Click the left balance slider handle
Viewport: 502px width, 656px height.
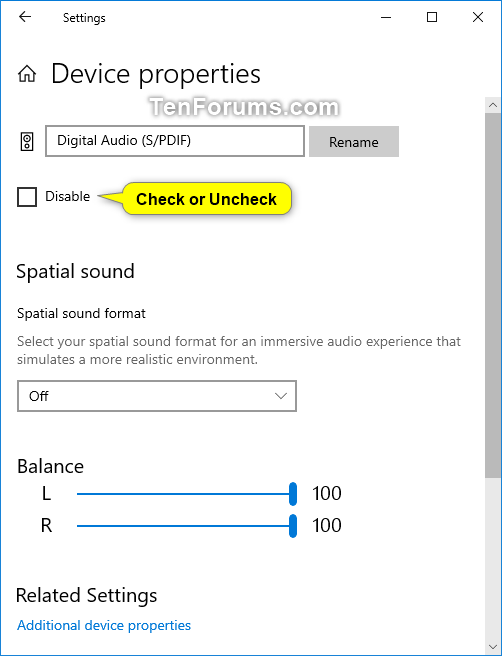pos(293,494)
